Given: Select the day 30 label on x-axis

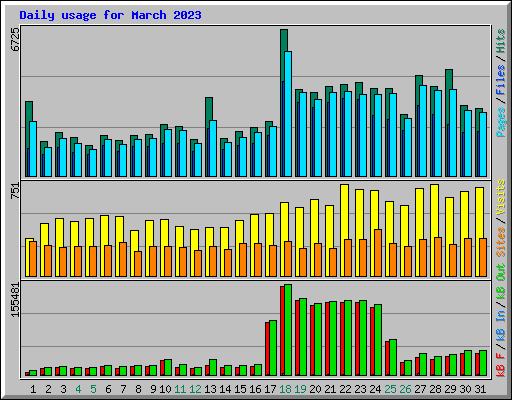Looking at the screenshot, I should click(x=465, y=389).
